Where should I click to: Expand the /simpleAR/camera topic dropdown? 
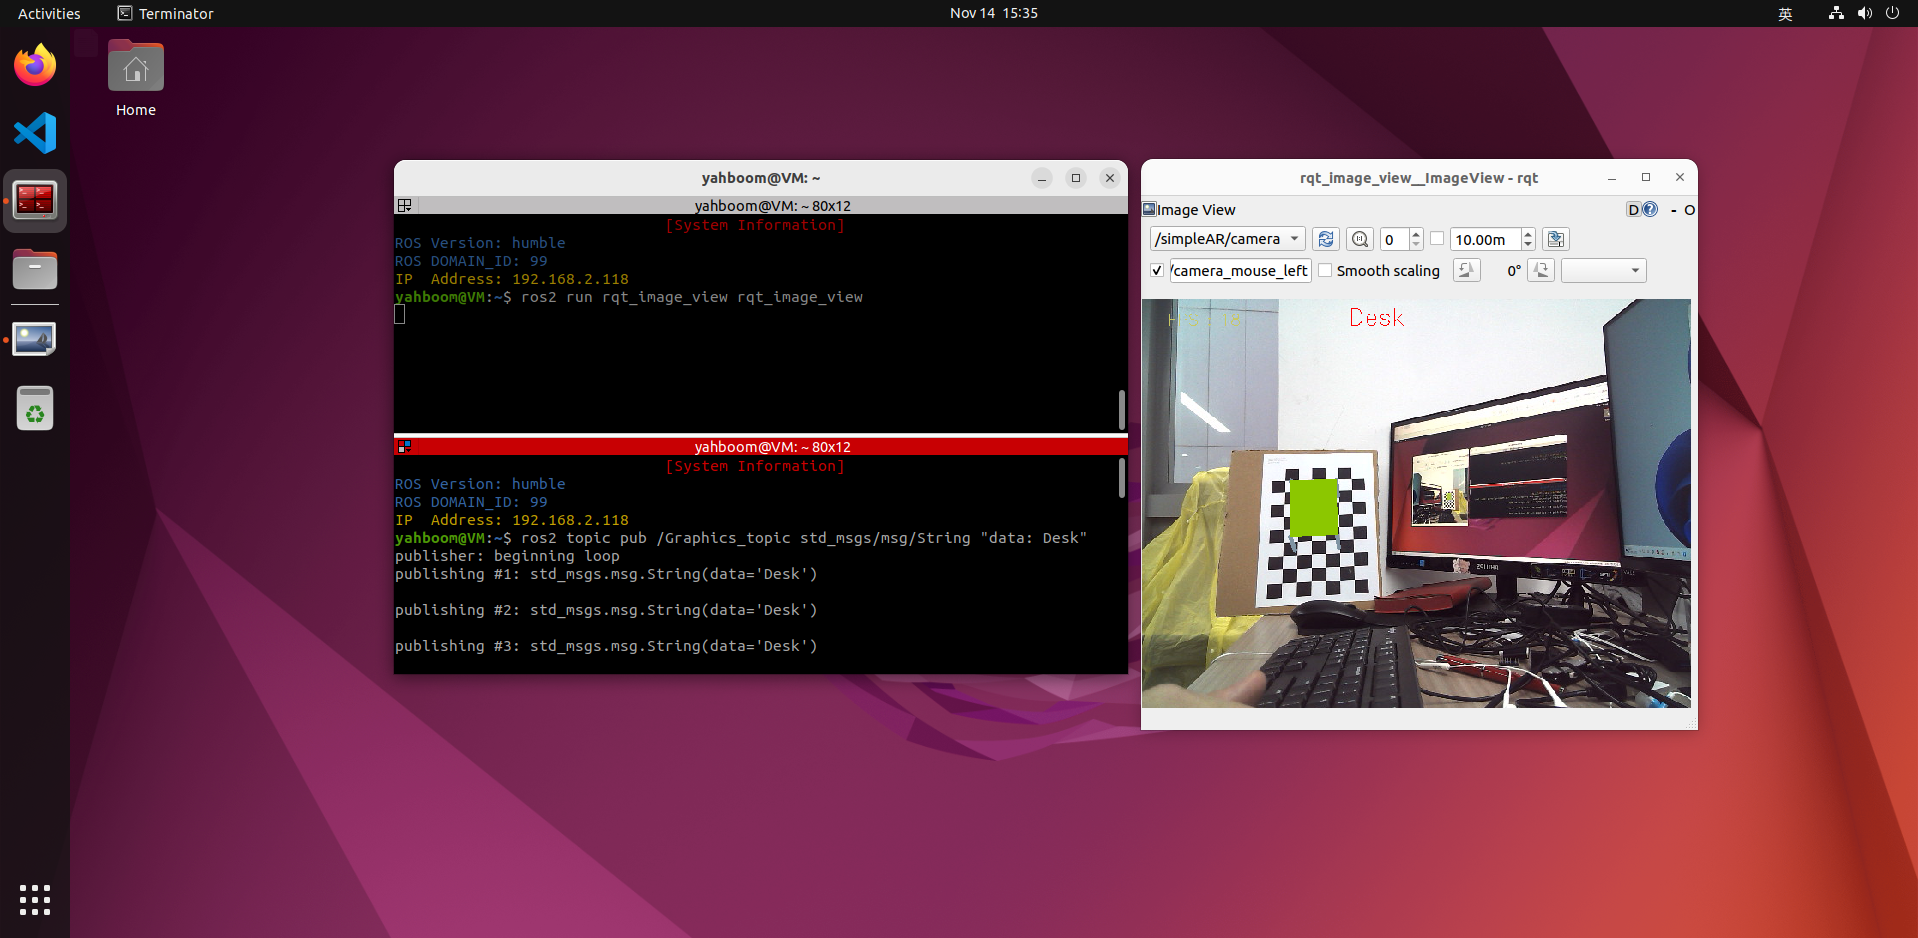tap(1228, 239)
